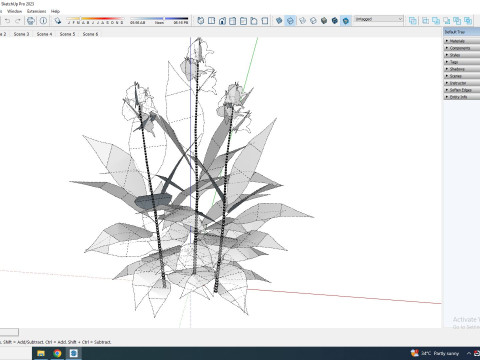Switch to Right view
The width and height of the screenshot is (480, 360).
pos(233,21)
